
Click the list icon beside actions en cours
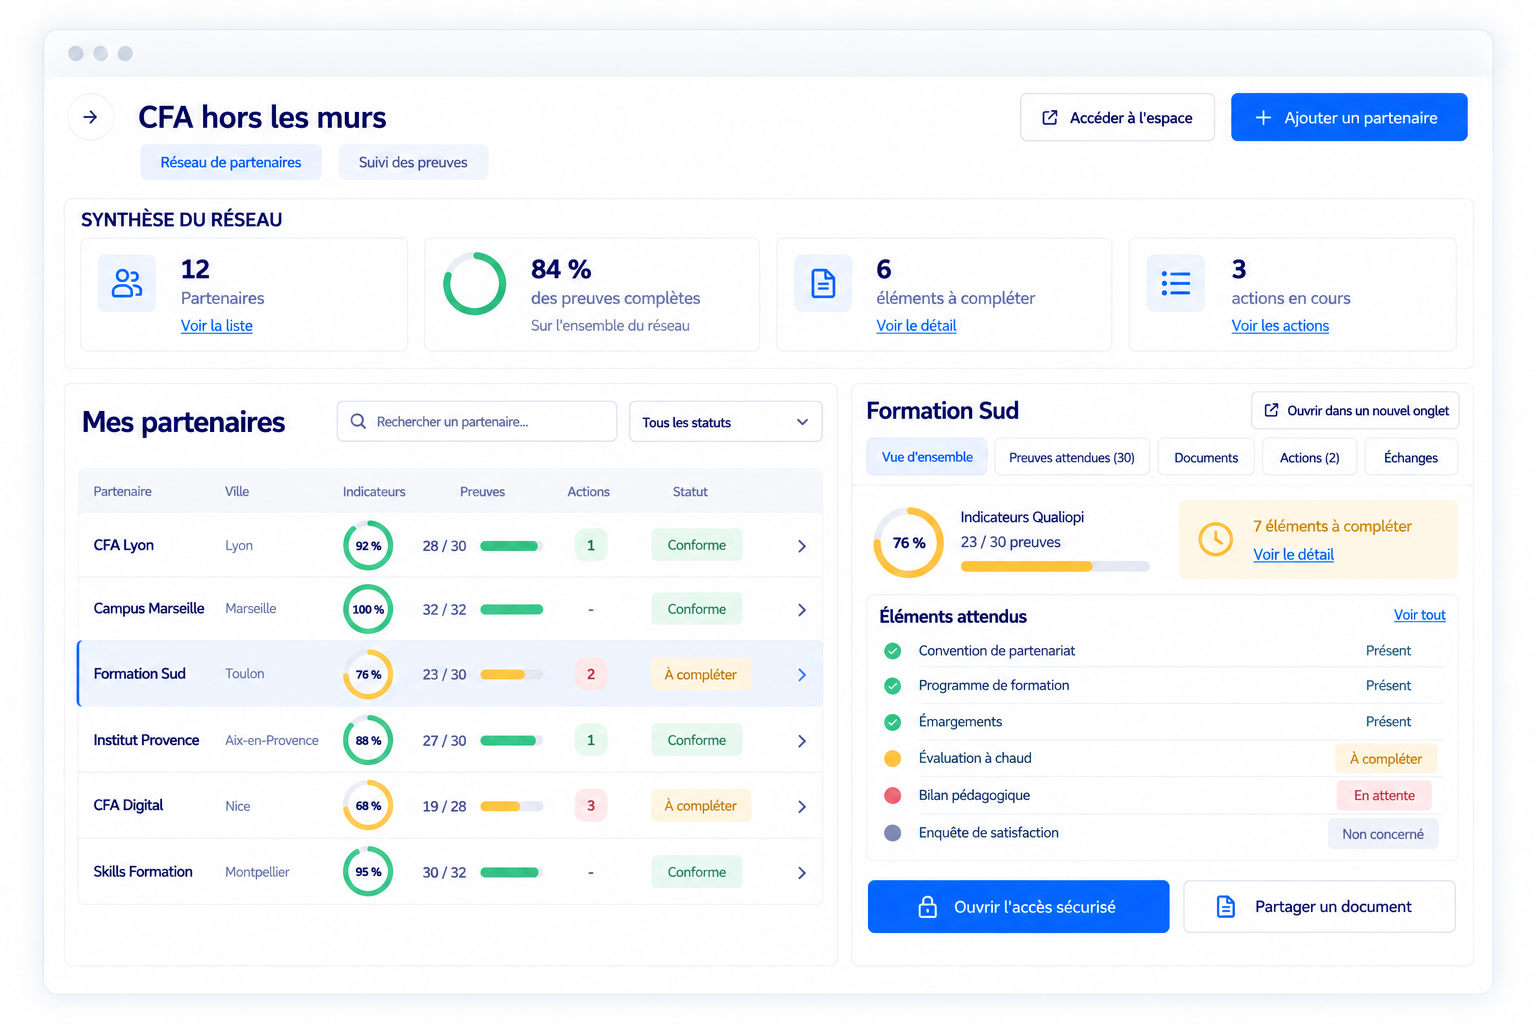click(1176, 283)
